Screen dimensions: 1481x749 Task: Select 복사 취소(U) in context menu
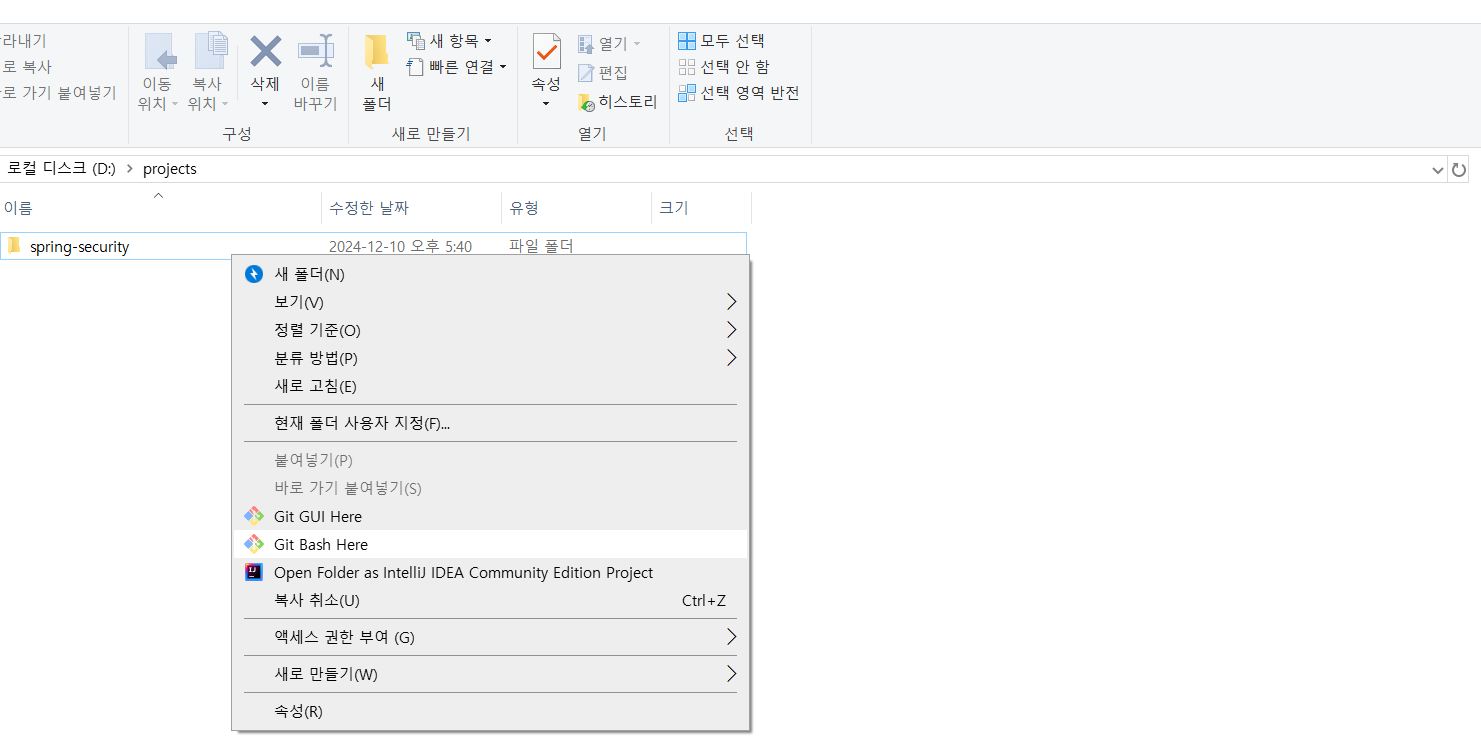490,600
